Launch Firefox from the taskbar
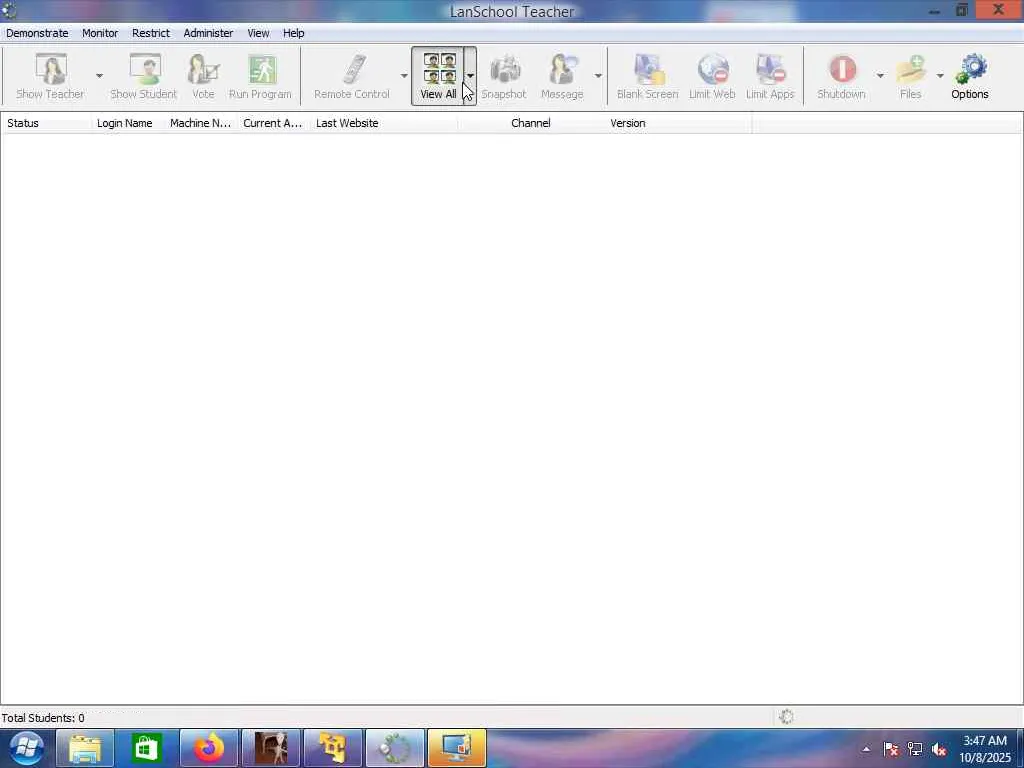Image resolution: width=1024 pixels, height=768 pixels. pyautogui.click(x=209, y=748)
